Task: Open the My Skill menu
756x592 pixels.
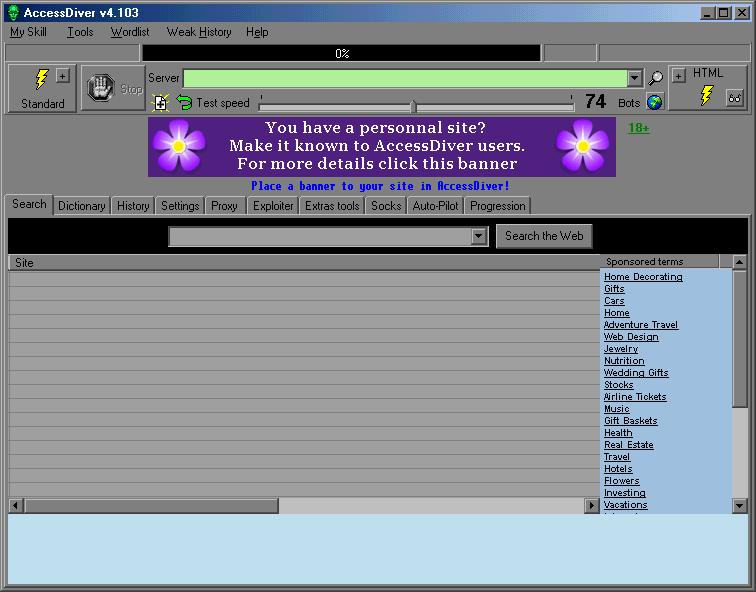Action: pos(28,32)
